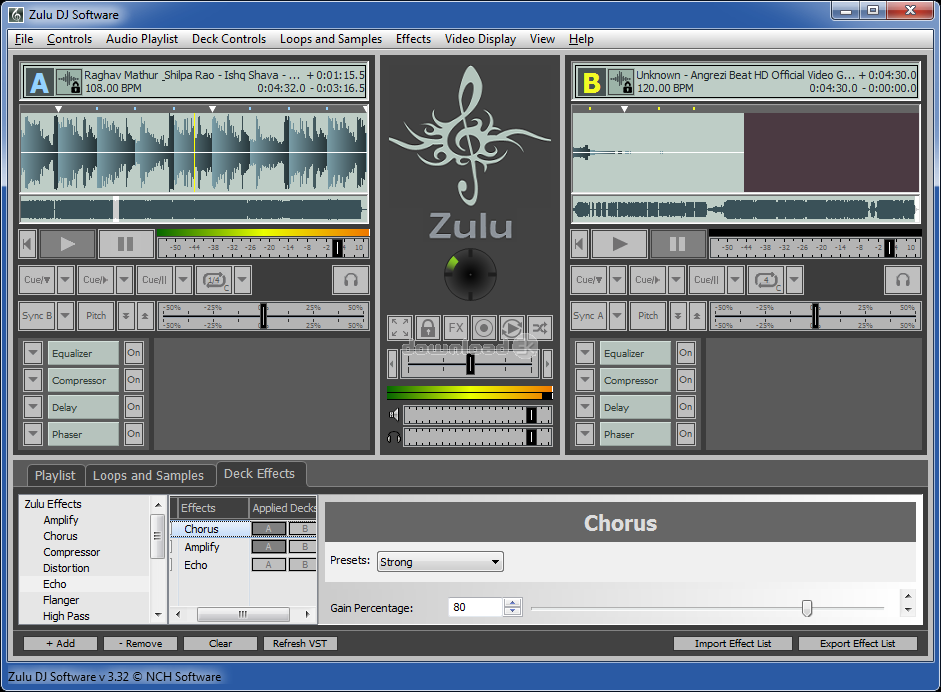Click the crossfader lock icon
Viewport: 941px width, 692px height.
[x=428, y=328]
